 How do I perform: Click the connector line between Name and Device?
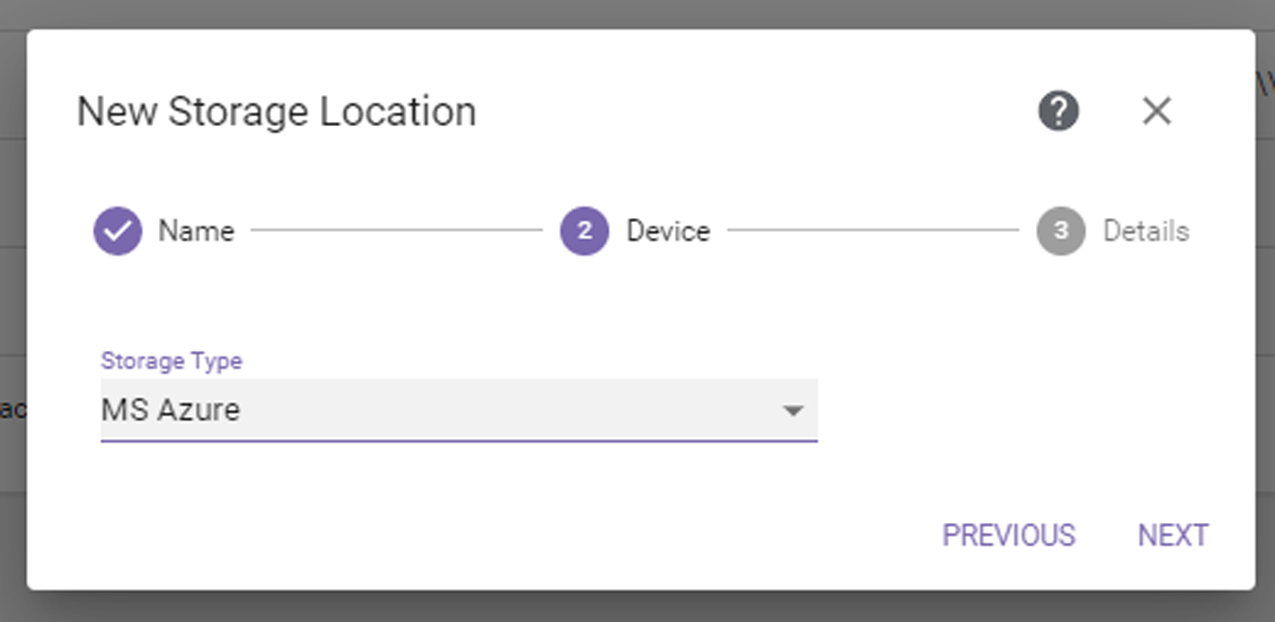[397, 231]
